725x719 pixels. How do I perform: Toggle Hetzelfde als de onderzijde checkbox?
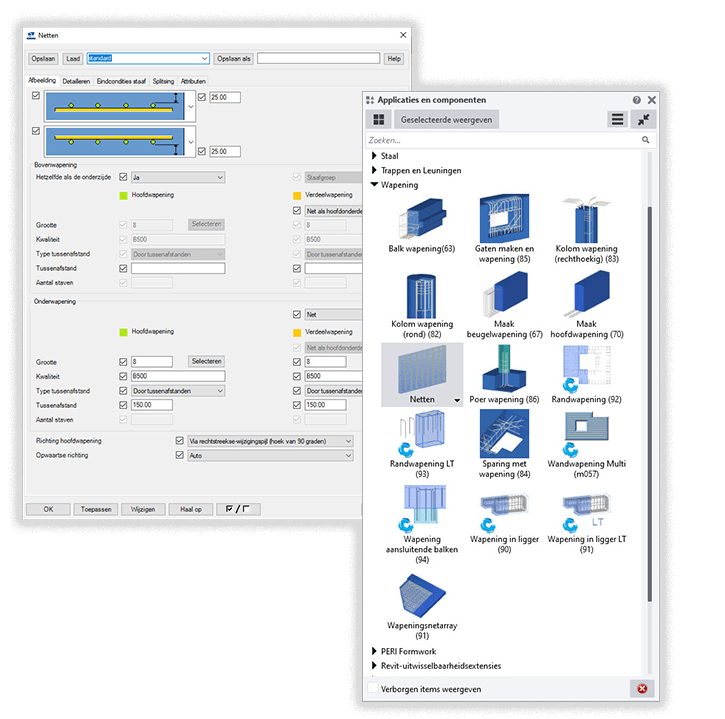click(x=123, y=177)
